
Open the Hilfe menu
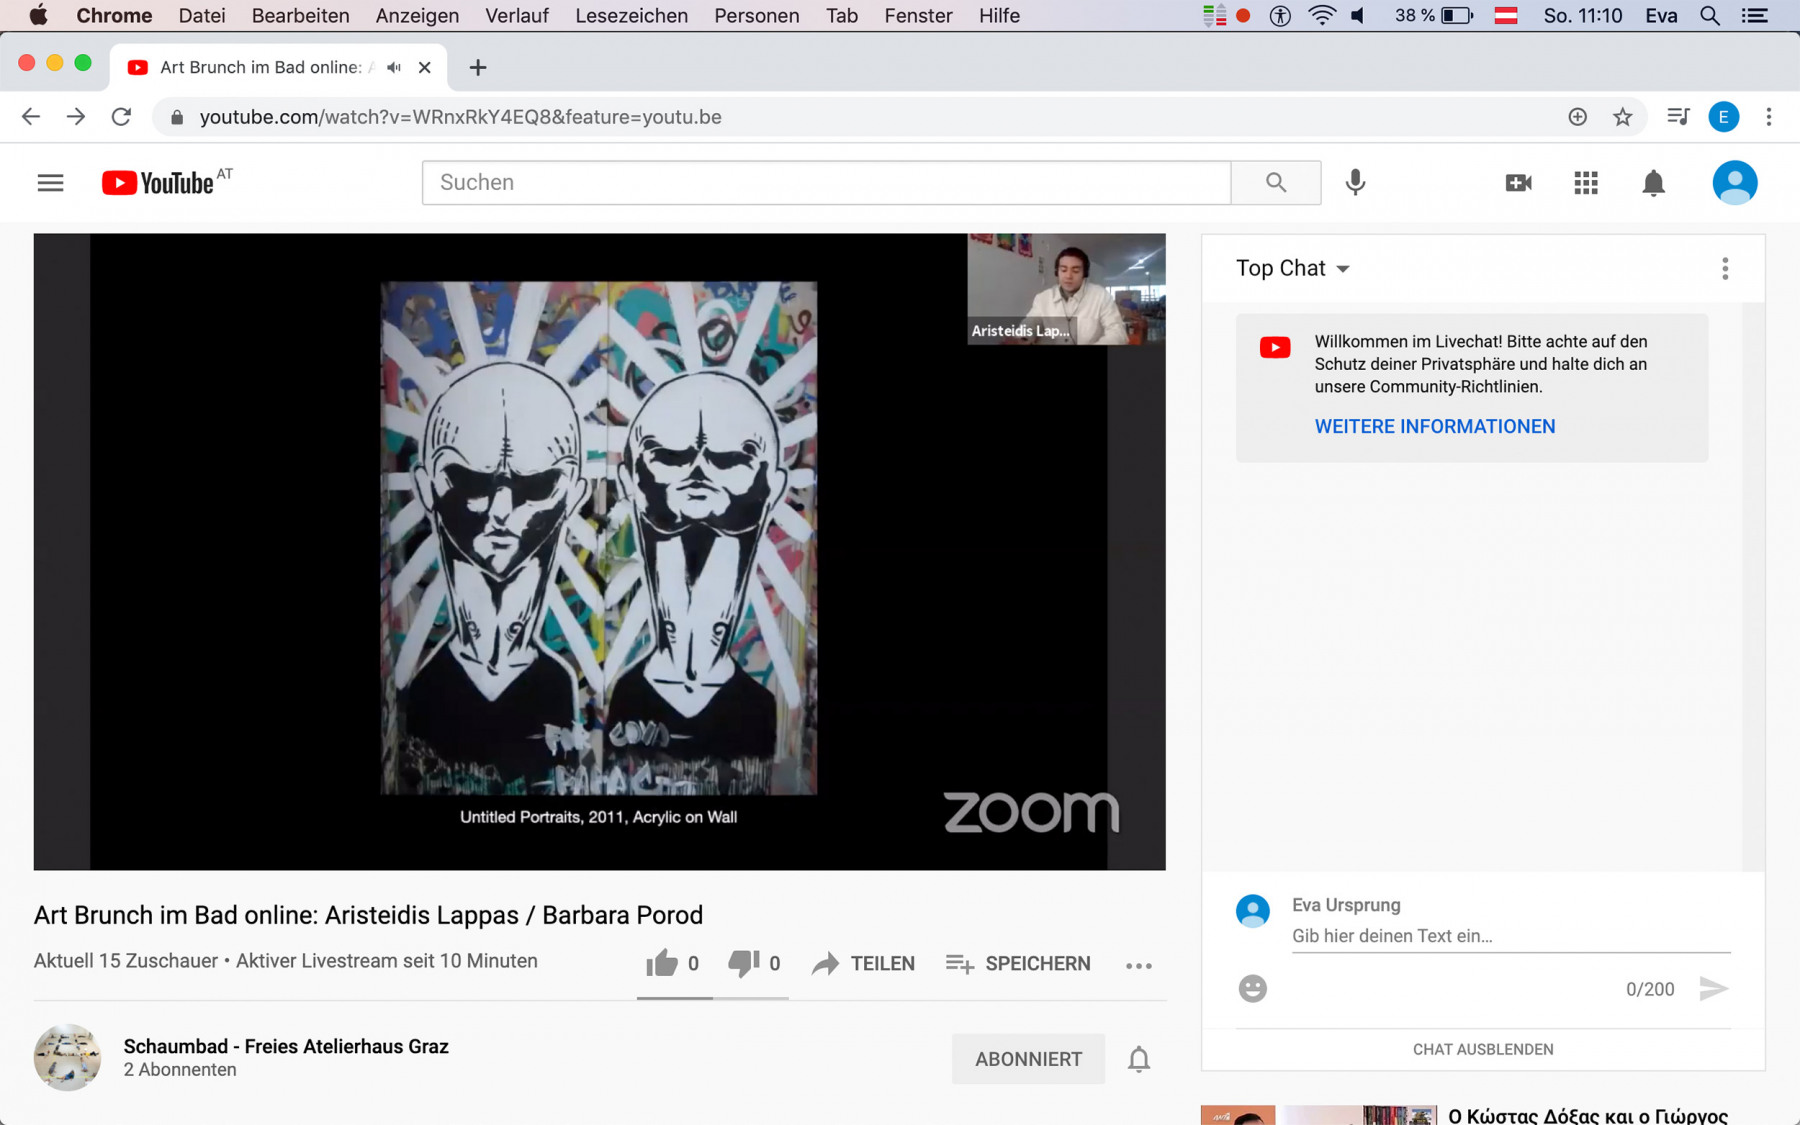coord(999,15)
